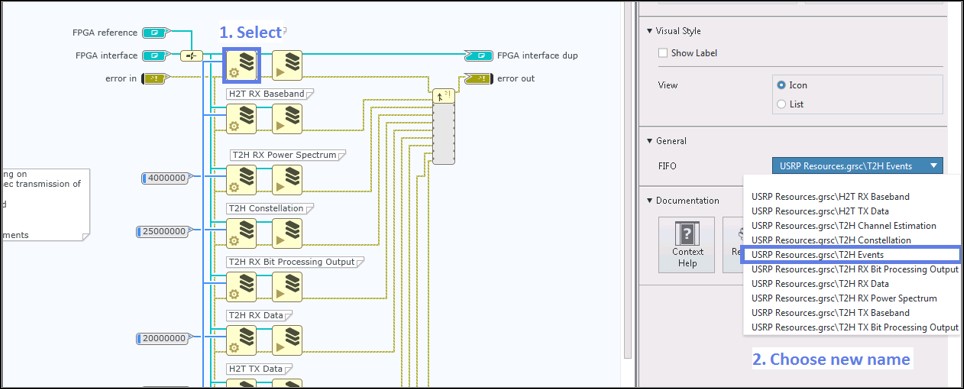Choose USRP Resources.grsc\H2T TX Data
This screenshot has width=964, height=389.
coord(851,211)
